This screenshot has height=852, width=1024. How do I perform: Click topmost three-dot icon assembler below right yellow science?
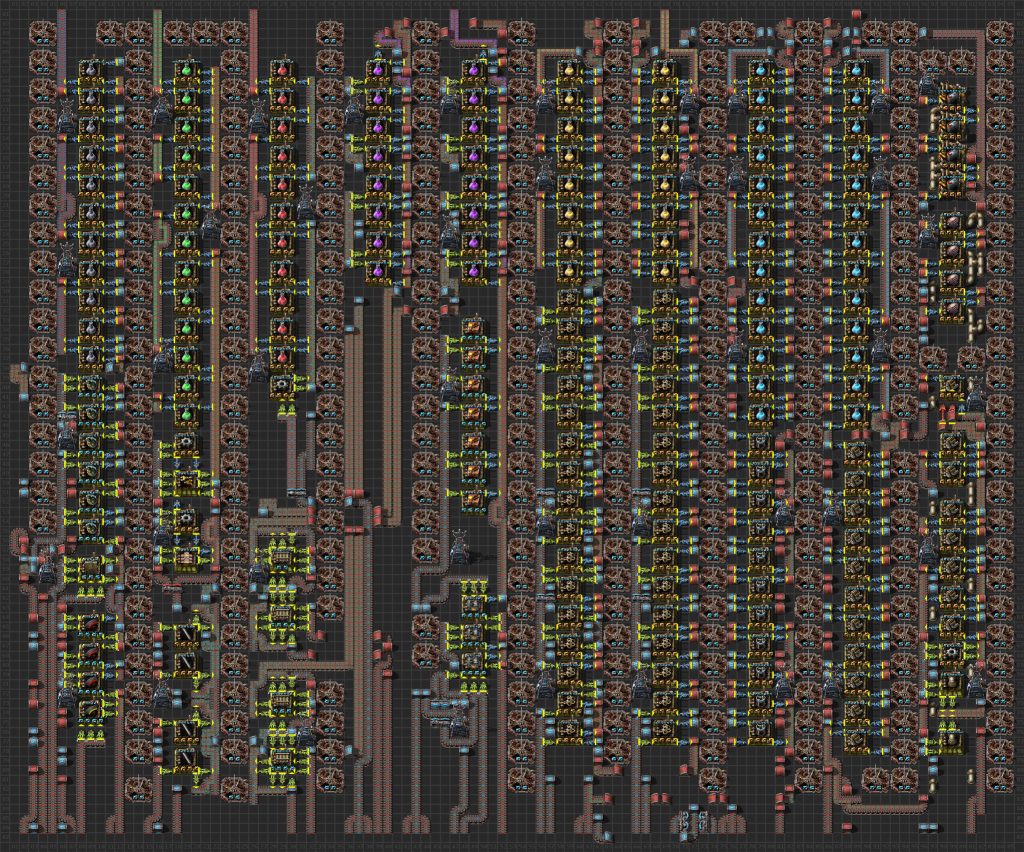pos(664,299)
